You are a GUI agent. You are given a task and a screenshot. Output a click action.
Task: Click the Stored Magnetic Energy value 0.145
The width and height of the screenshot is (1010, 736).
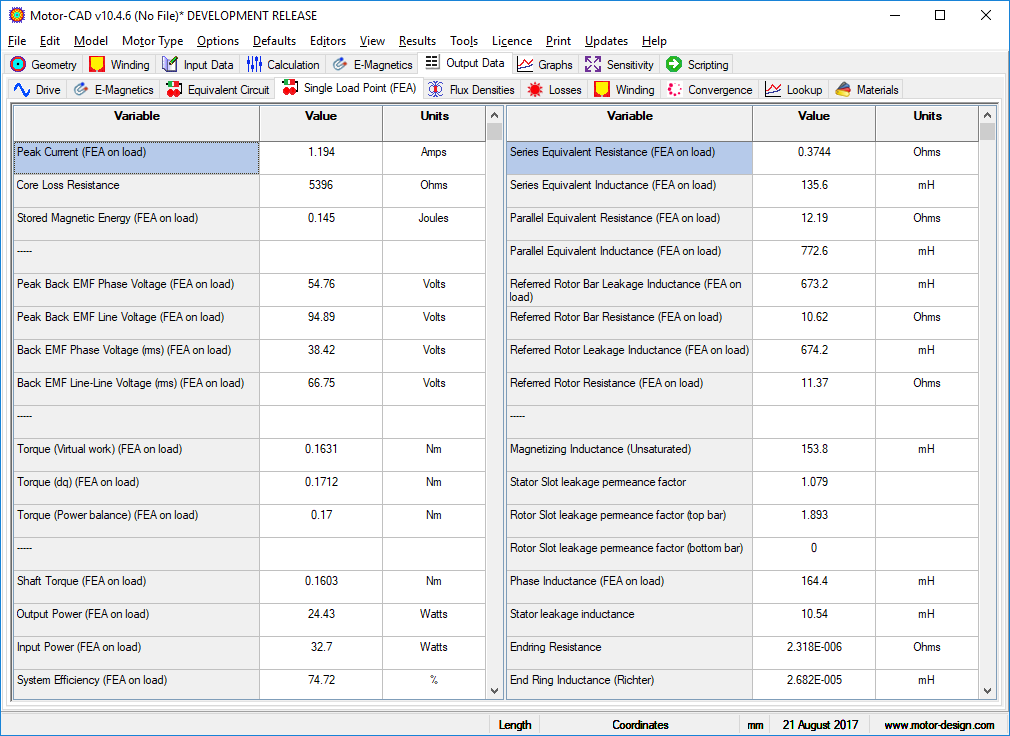coord(321,218)
